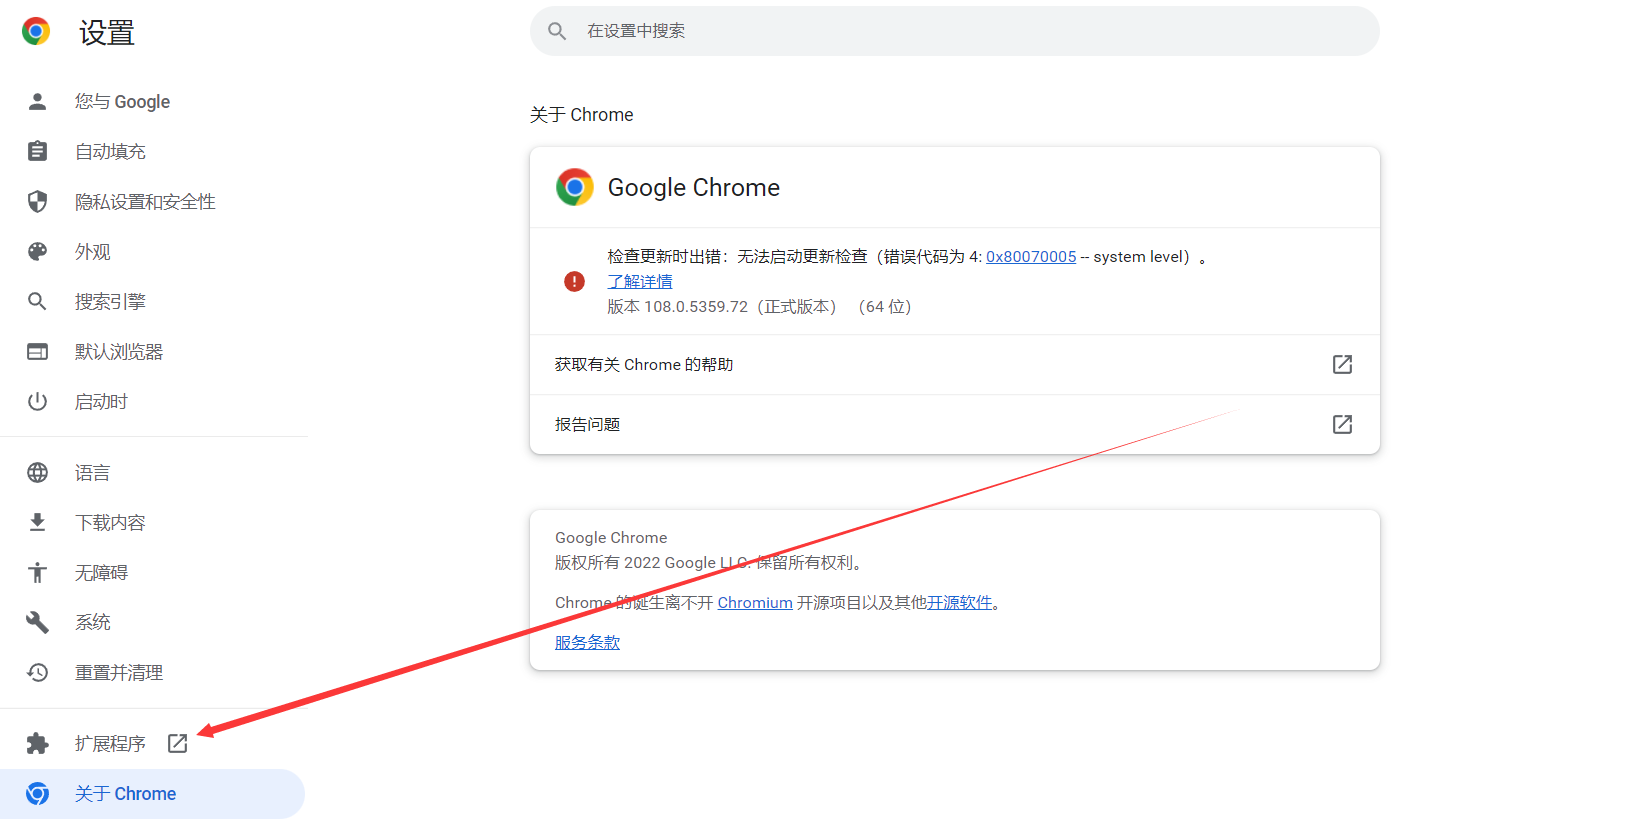Open the Chromium project link
The width and height of the screenshot is (1649, 831).
point(755,603)
